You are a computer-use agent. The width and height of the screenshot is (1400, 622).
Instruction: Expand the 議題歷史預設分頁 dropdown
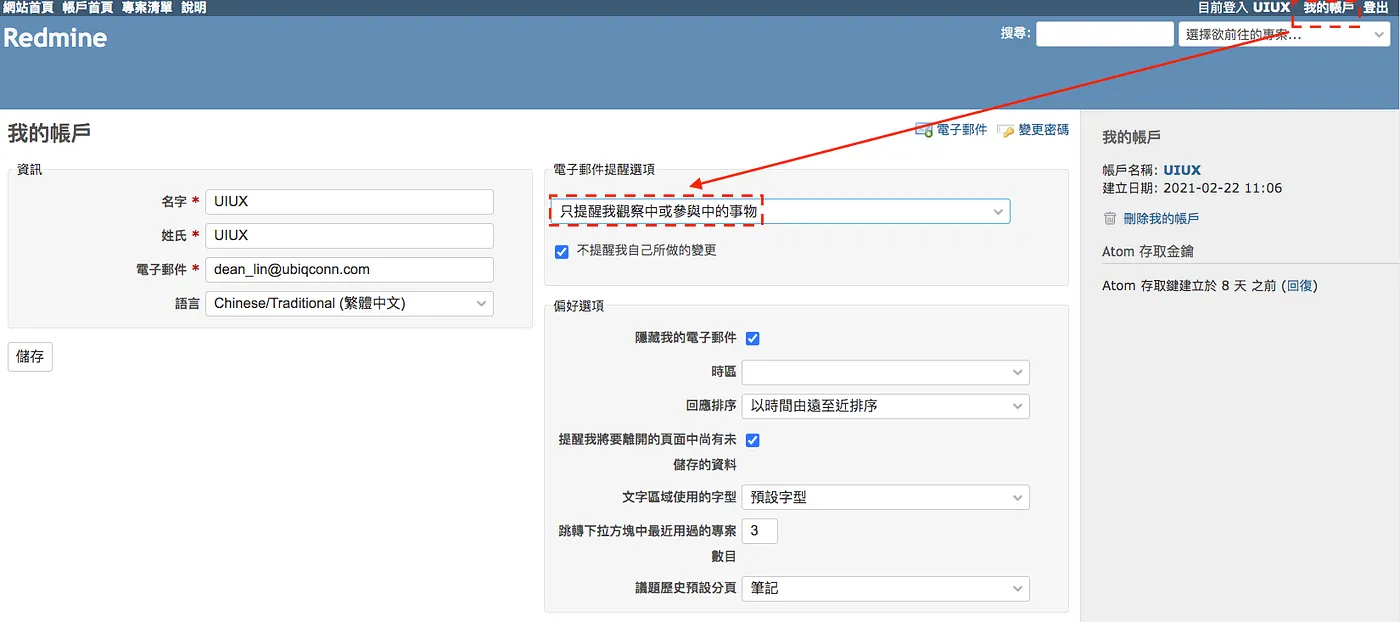pyautogui.click(x=886, y=588)
